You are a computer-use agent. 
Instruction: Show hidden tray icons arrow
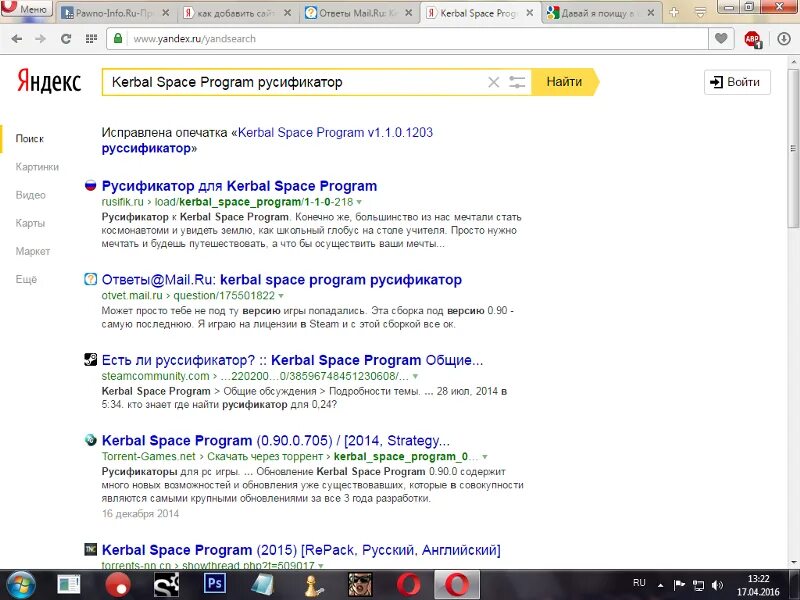click(x=661, y=585)
